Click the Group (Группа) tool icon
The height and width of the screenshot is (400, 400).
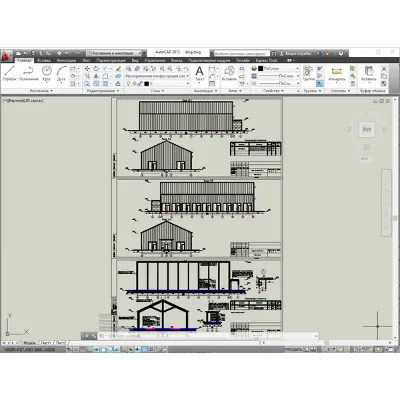click(x=308, y=73)
